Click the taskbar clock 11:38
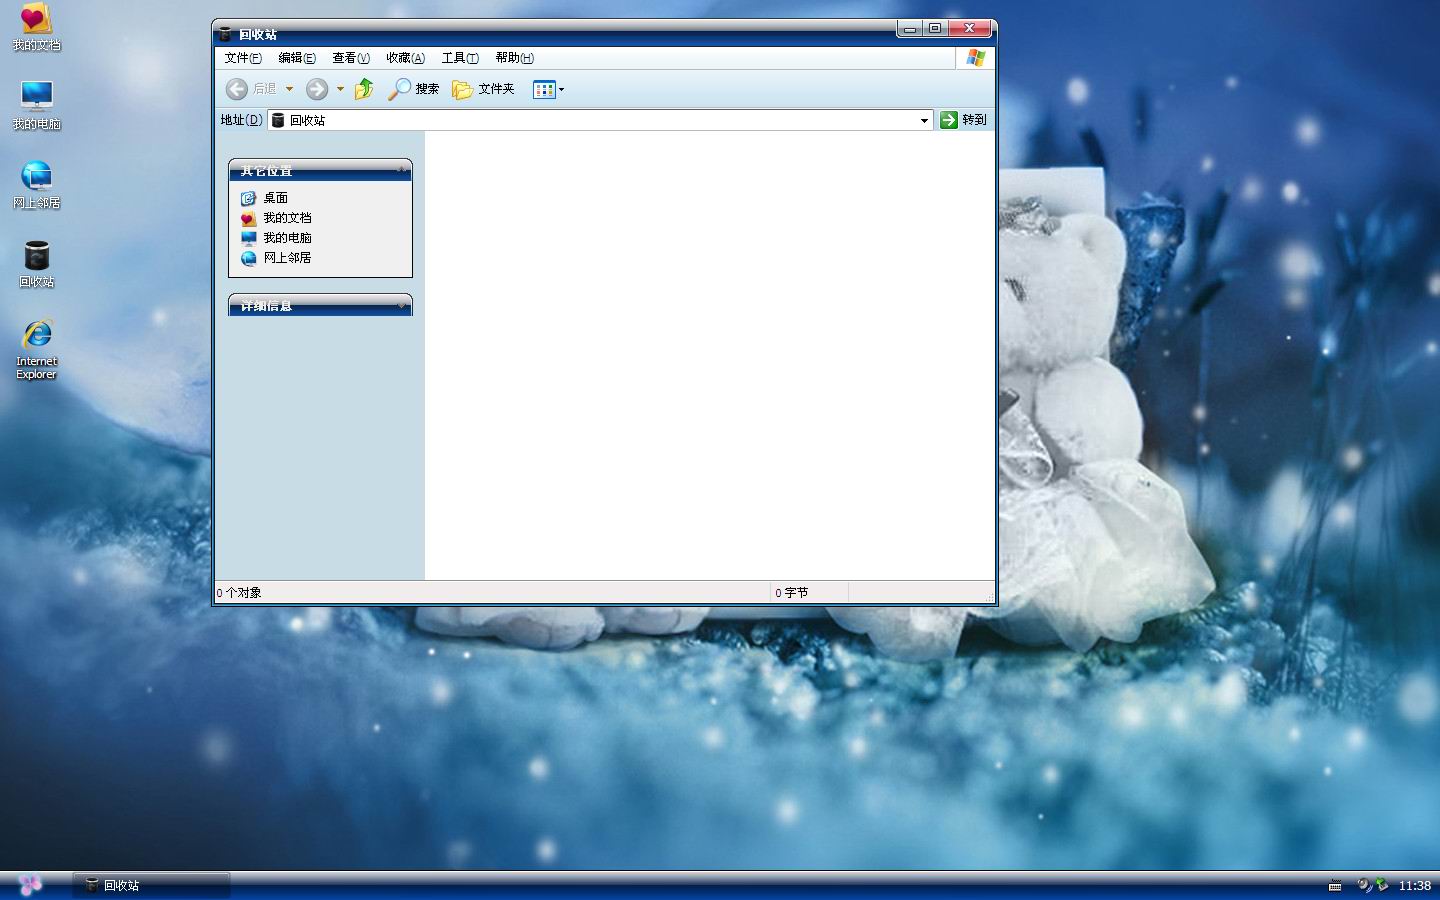The width and height of the screenshot is (1440, 900). 1414,886
